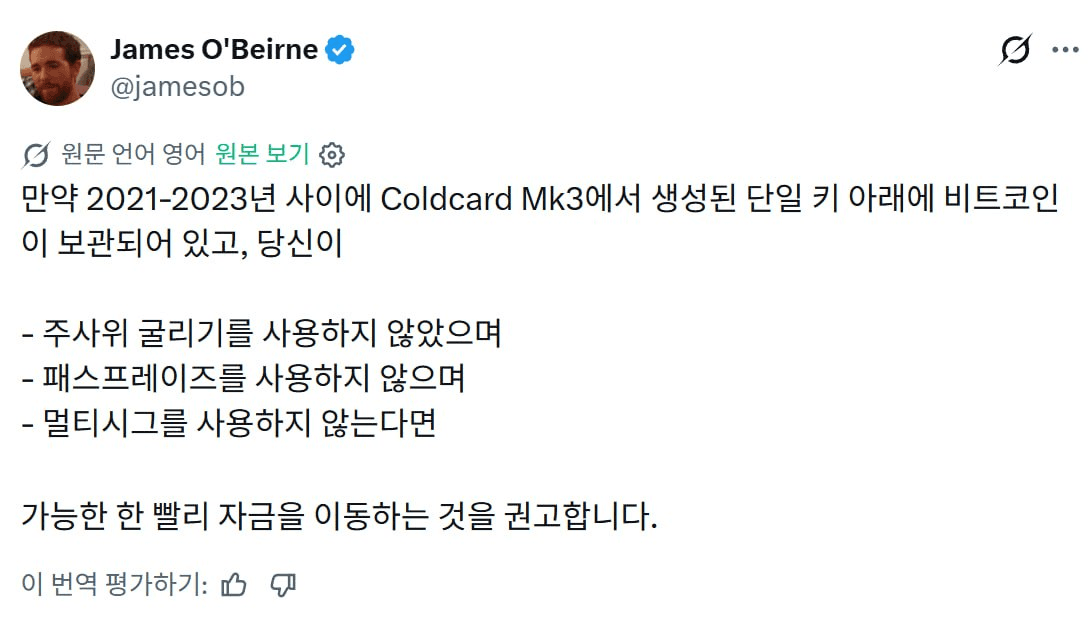Click the 이 번역 평가하기 label

[115, 584]
